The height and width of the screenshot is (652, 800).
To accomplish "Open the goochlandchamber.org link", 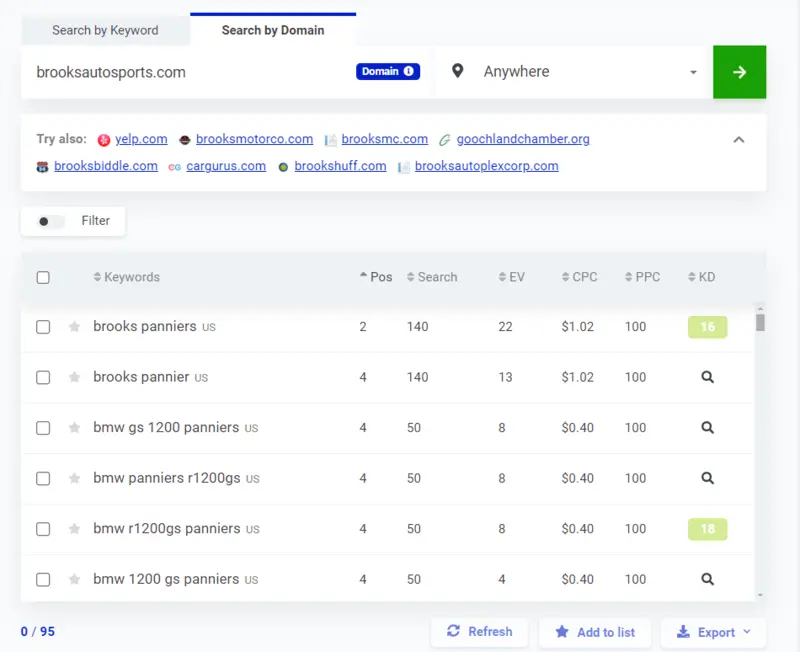I will coord(523,139).
